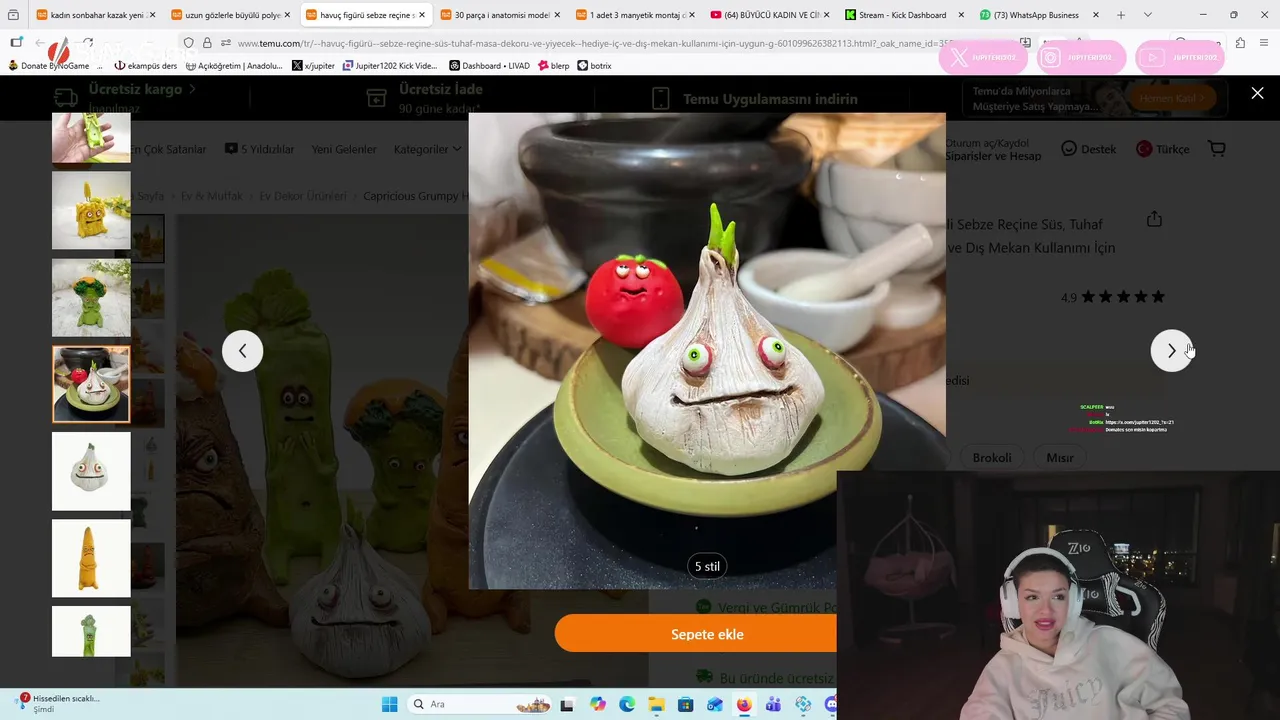Select the Brokoli style option
The height and width of the screenshot is (720, 1280).
click(x=992, y=458)
